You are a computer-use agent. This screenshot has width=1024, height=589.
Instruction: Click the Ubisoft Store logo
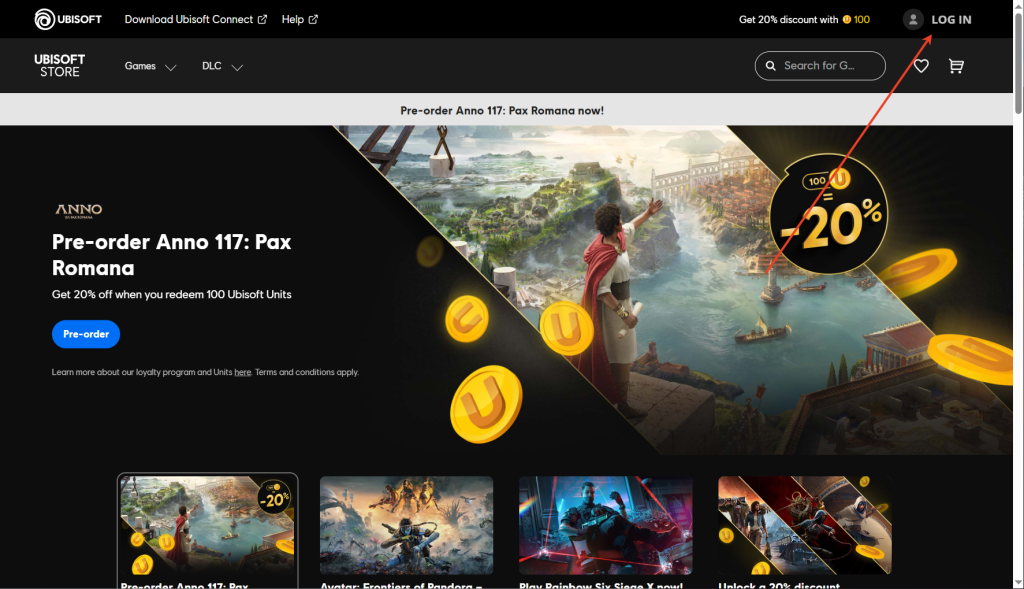[x=60, y=66]
